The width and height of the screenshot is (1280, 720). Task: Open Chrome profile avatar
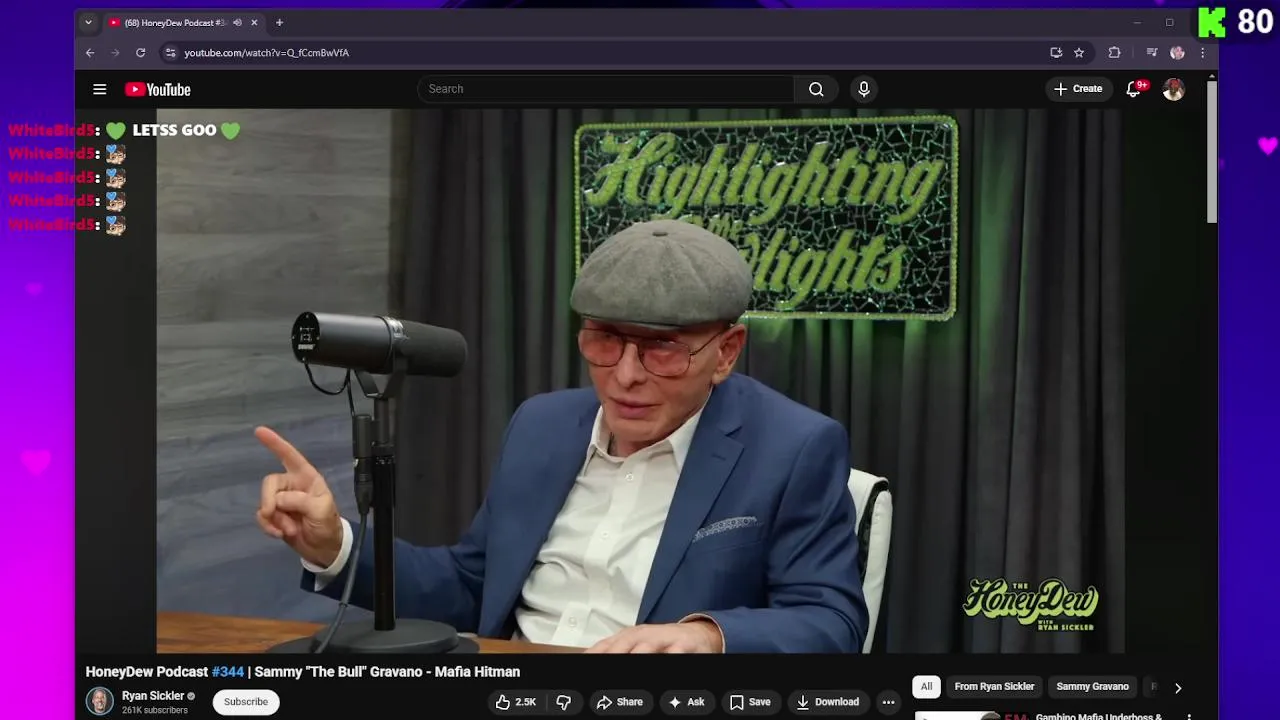coord(1177,53)
